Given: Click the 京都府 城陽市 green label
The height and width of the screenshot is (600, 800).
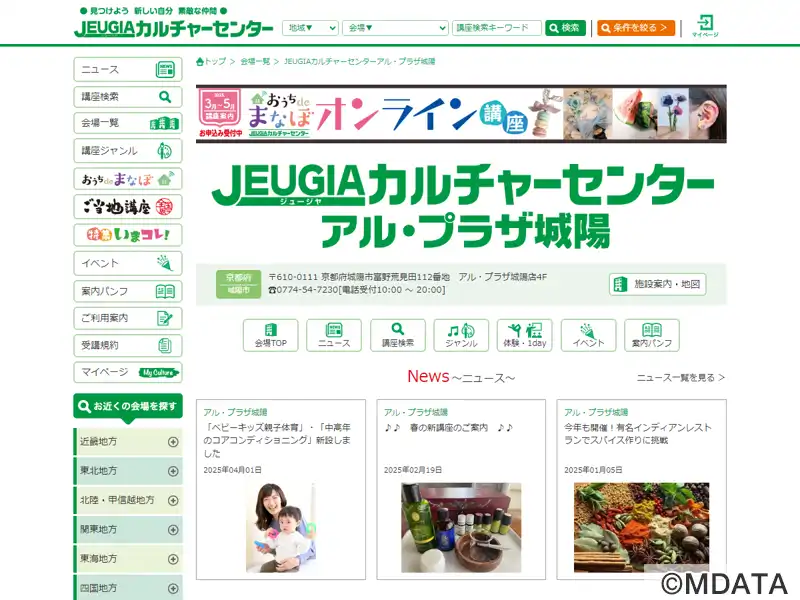Looking at the screenshot, I should pyautogui.click(x=238, y=284).
